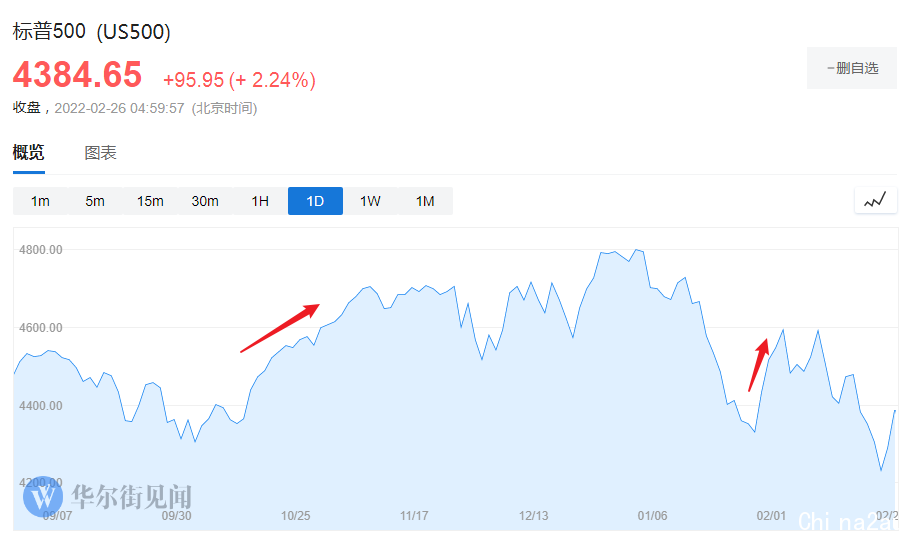Click the 删自选 remove watchlist button

click(x=852, y=68)
